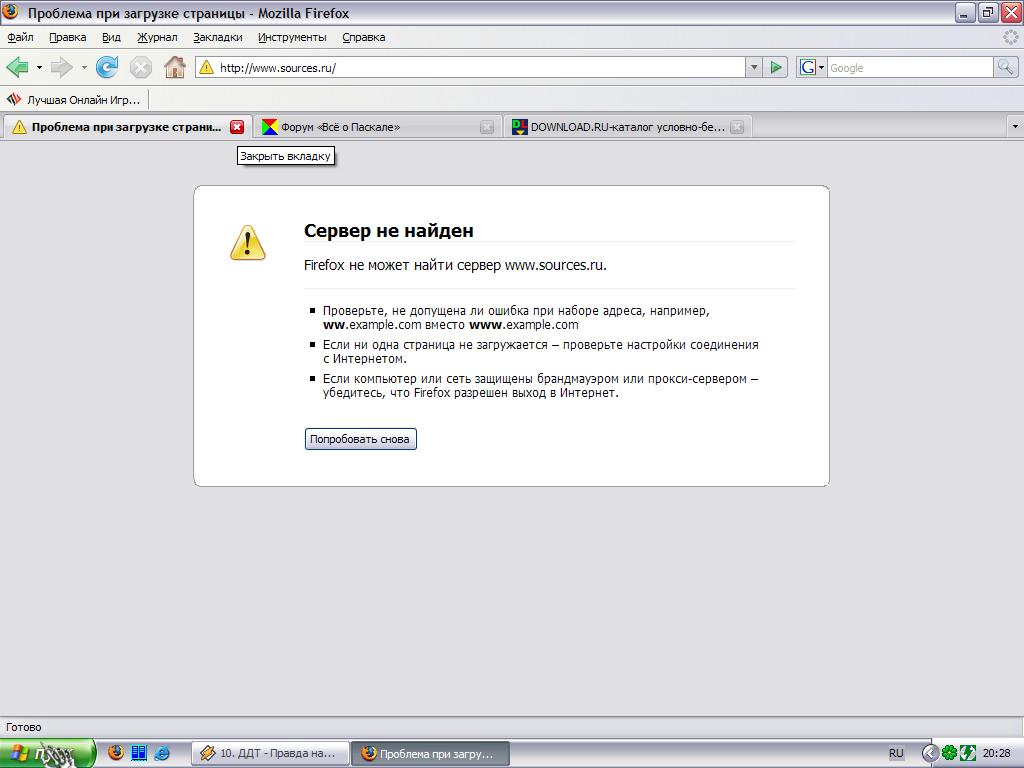Viewport: 1024px width, 768px height.
Task: Switch to the ДДТ taskbar window
Action: point(270,753)
